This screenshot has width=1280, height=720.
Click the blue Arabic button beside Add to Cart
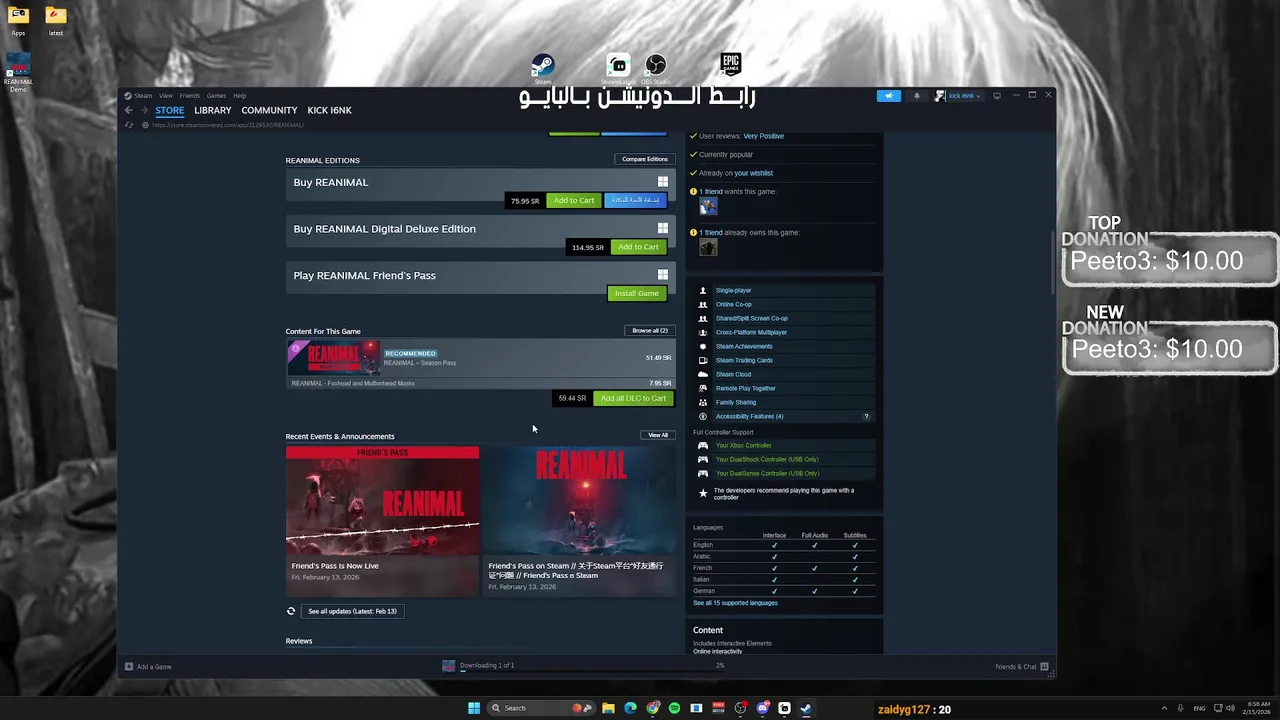click(x=635, y=200)
